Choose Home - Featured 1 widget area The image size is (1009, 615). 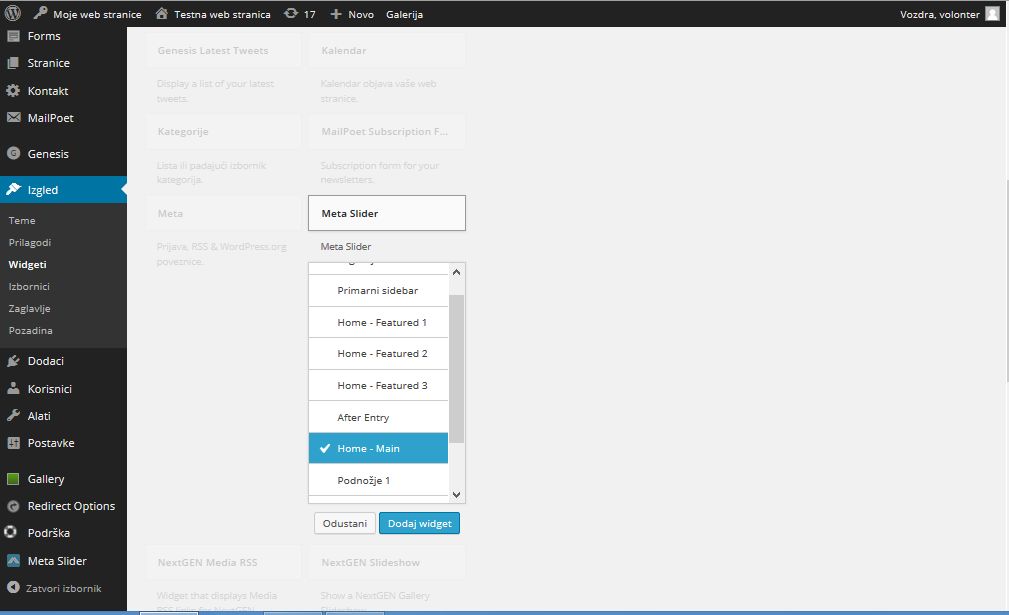[378, 322]
